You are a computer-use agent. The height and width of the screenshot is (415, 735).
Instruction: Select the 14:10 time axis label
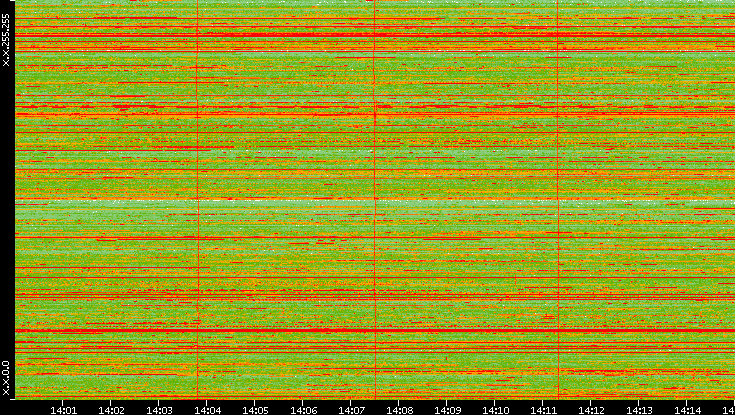point(495,410)
